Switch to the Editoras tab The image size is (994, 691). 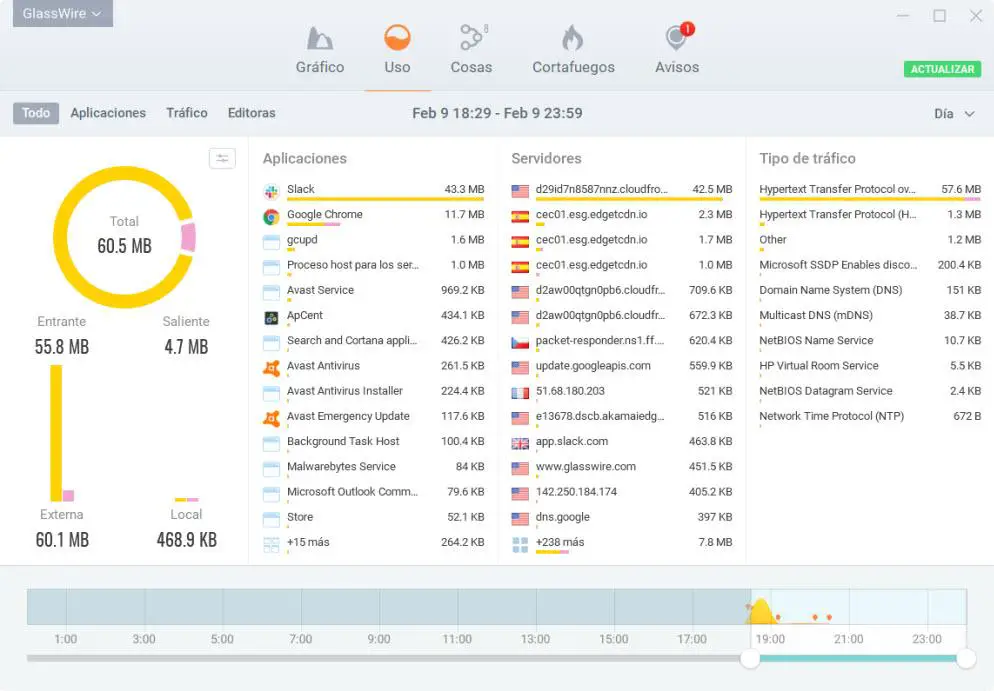252,113
